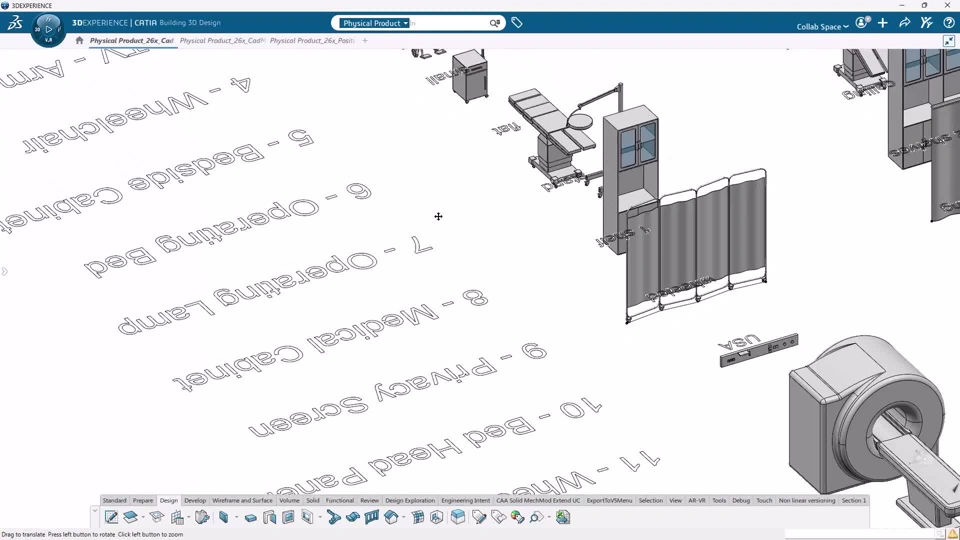Switch to second Physical Product_26x document tab

pyautogui.click(x=222, y=41)
